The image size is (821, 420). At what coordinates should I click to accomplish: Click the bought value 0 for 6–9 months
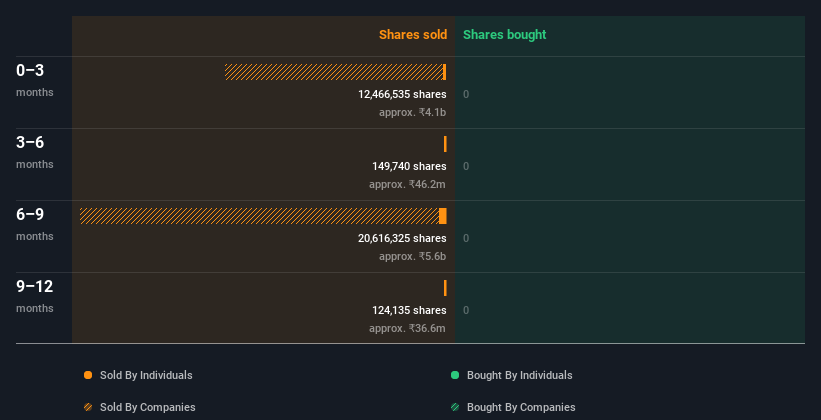[x=466, y=238]
